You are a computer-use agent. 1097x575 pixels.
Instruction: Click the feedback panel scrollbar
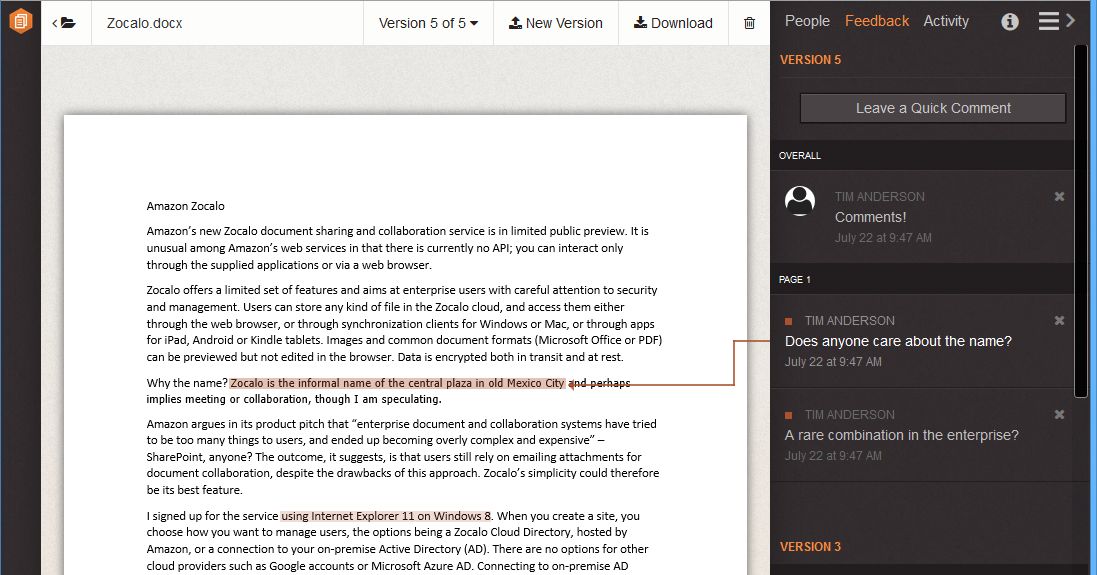[x=1081, y=220]
